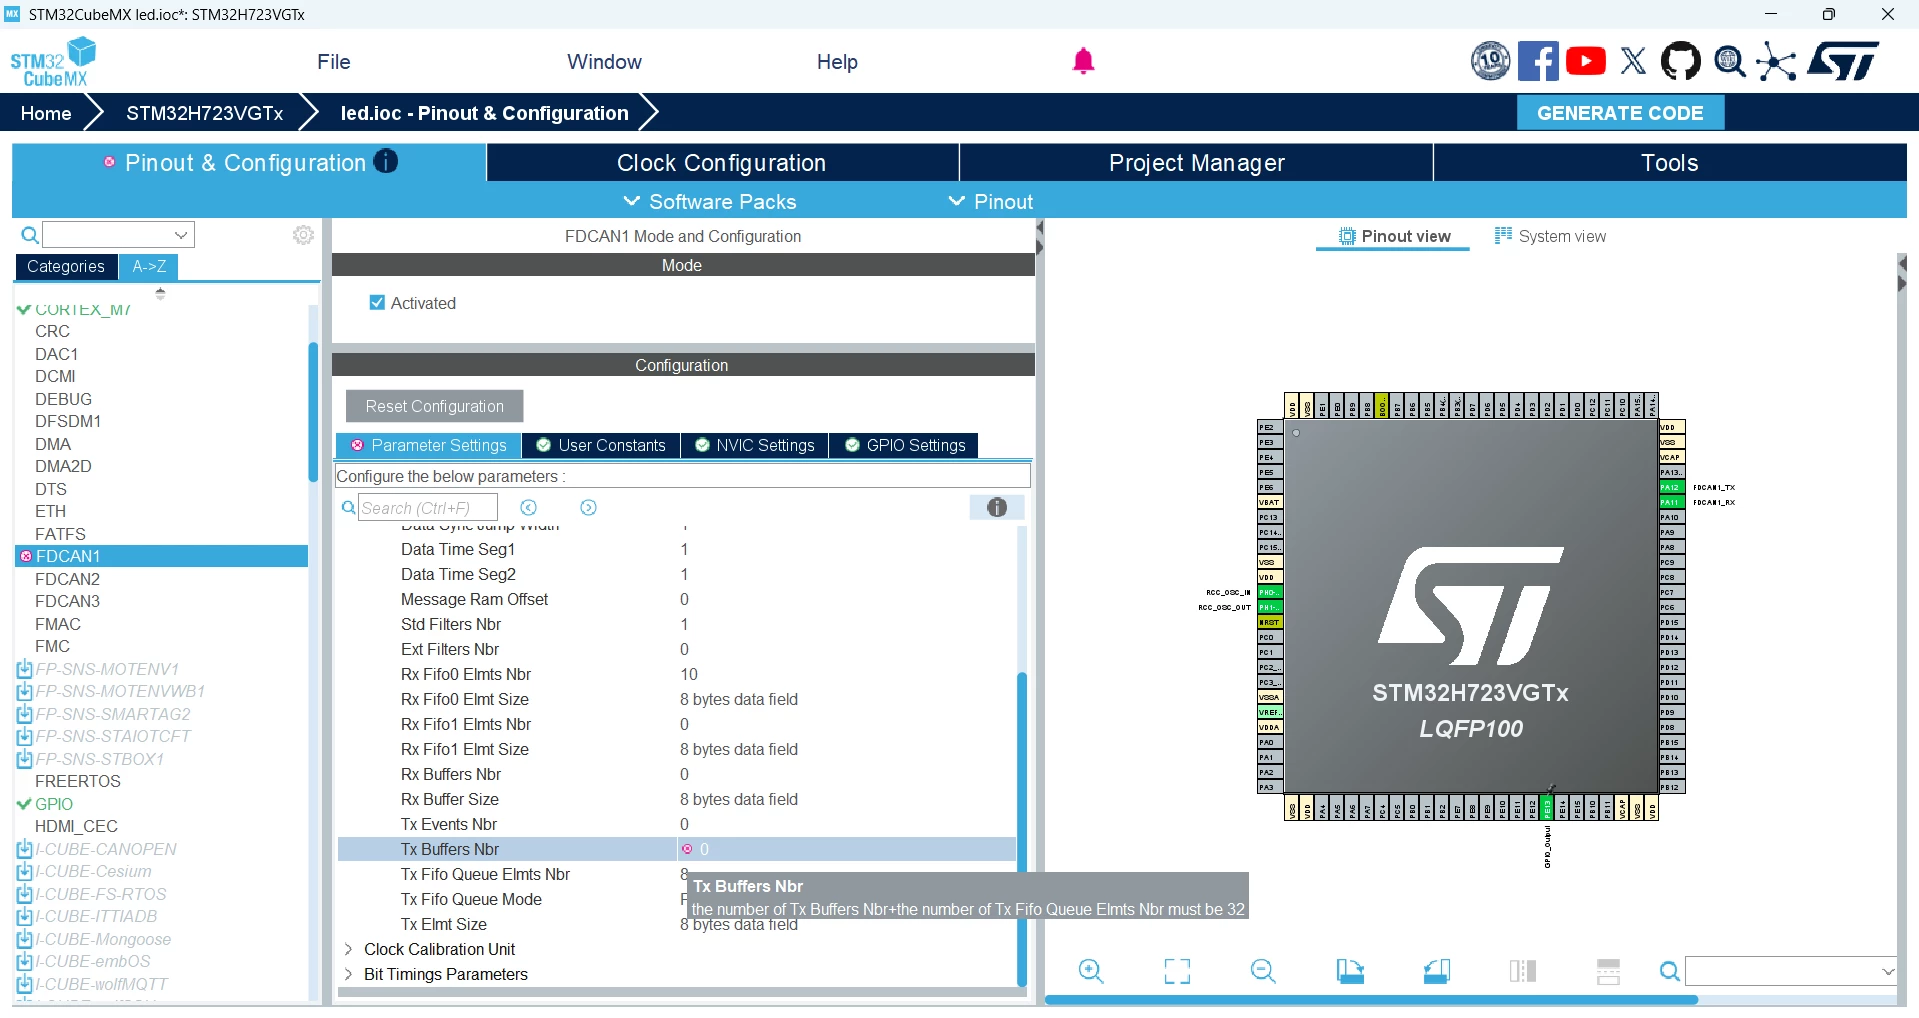1919x1018 pixels.
Task: Click the horizontal split view icon
Action: point(1609,971)
